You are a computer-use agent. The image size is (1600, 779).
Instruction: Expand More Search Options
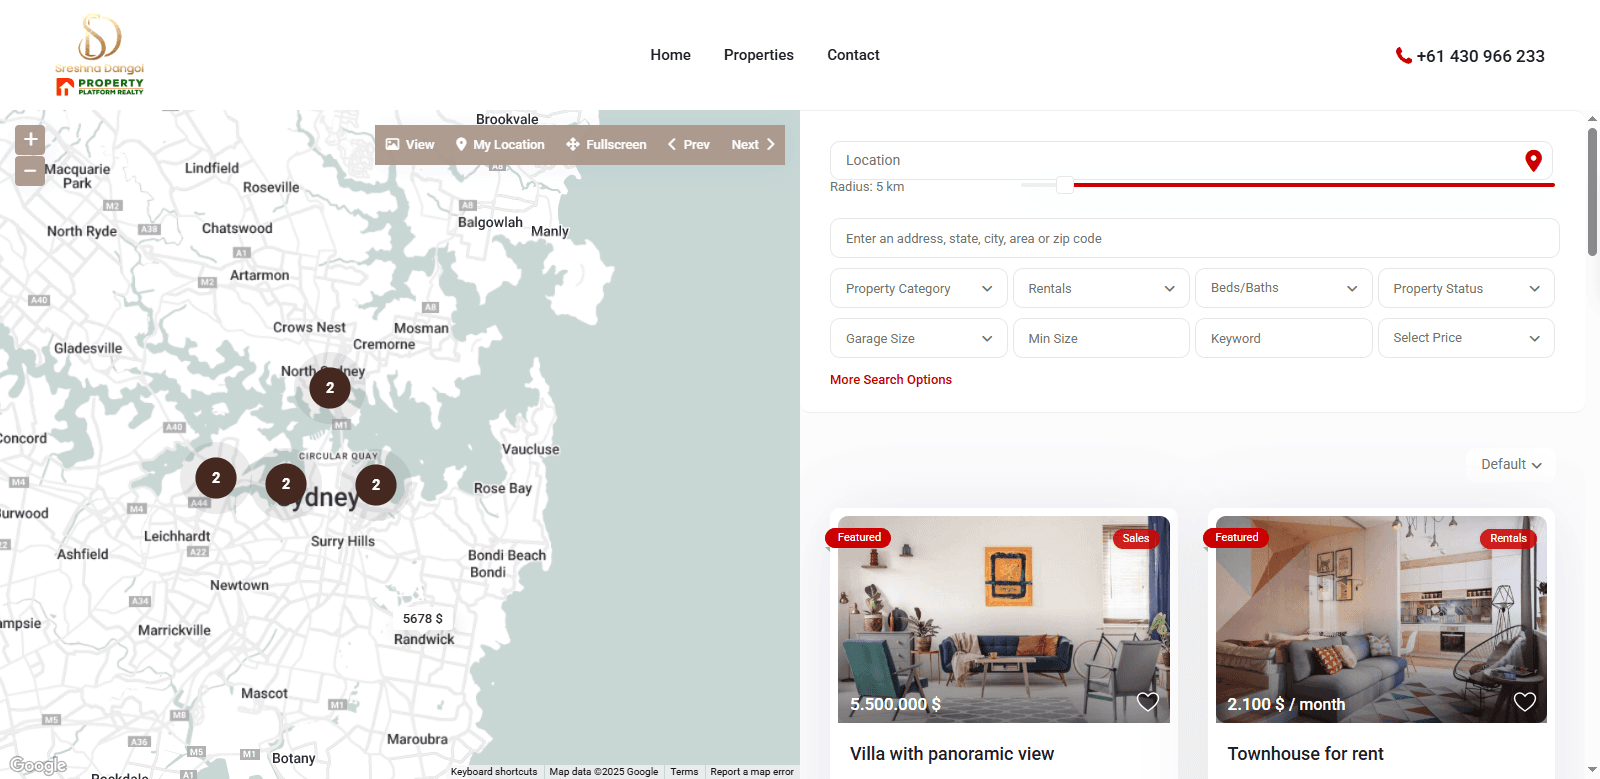[890, 380]
